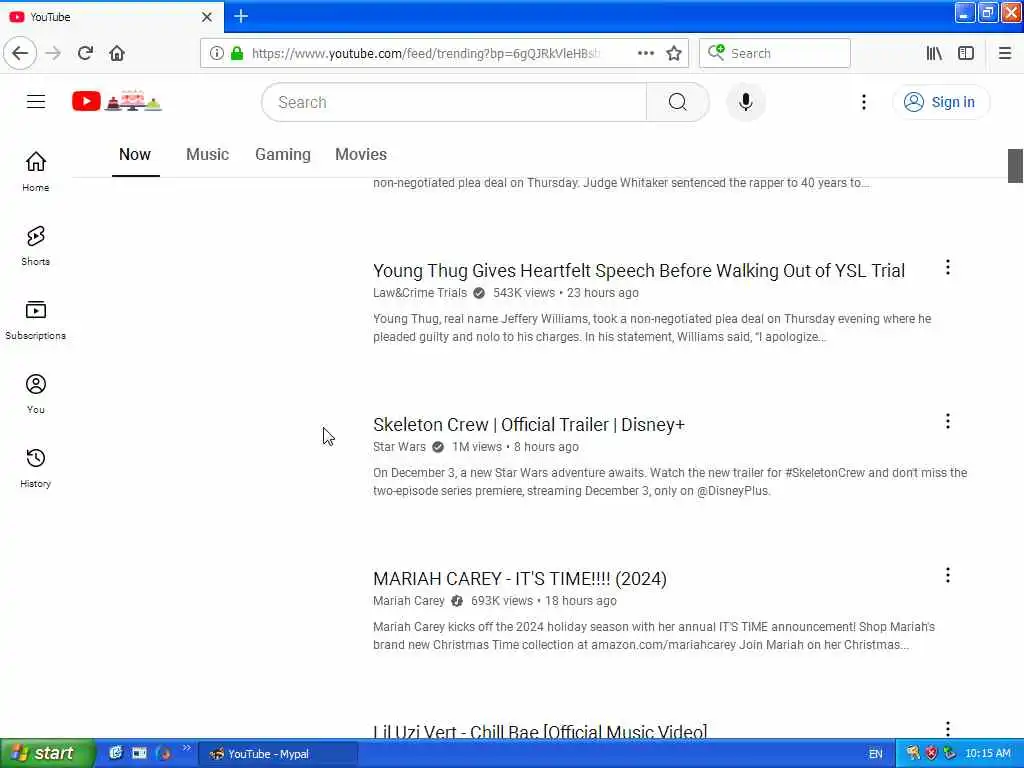Click the YouTube - Mypal taskbar button
The height and width of the screenshot is (768, 1024).
click(x=278, y=754)
